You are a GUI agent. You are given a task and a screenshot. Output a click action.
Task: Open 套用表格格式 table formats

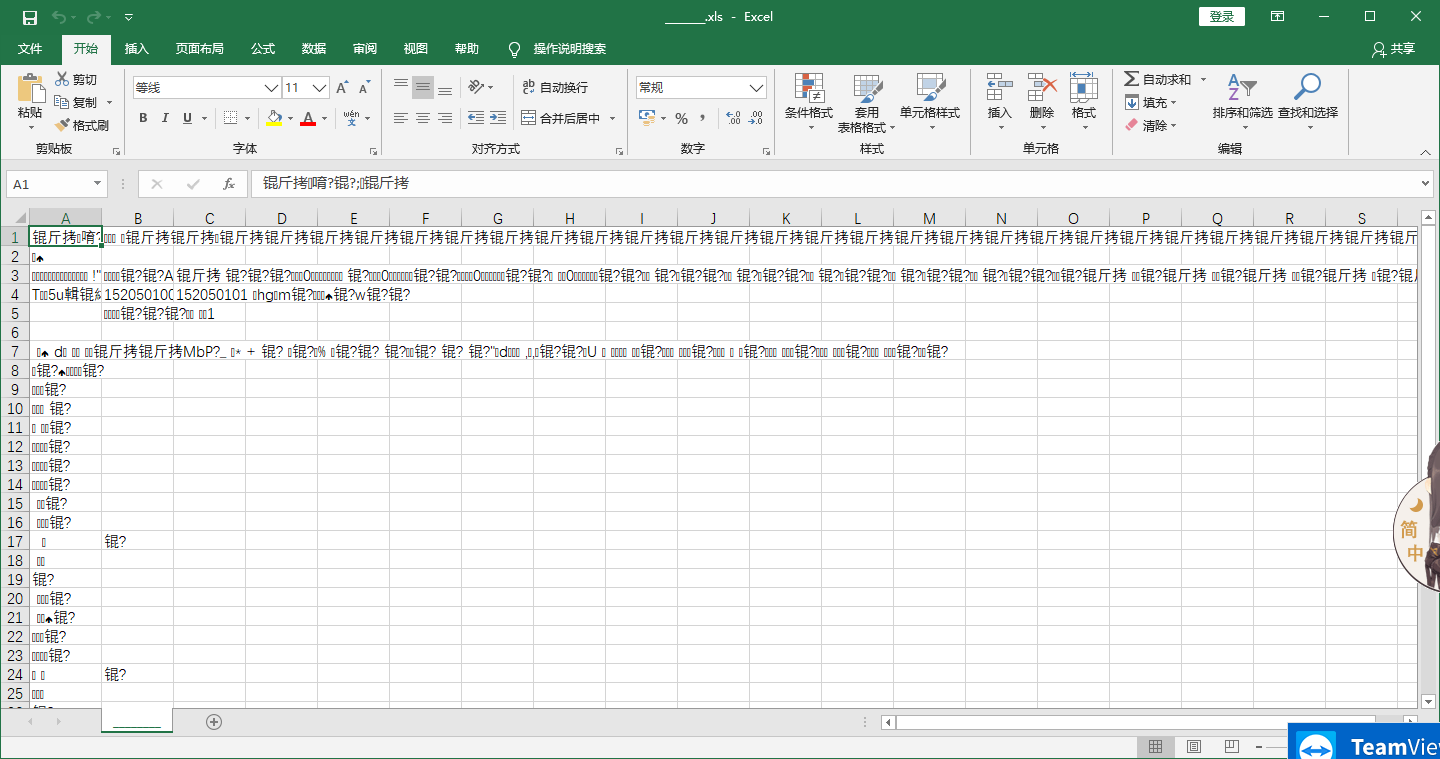pos(866,101)
